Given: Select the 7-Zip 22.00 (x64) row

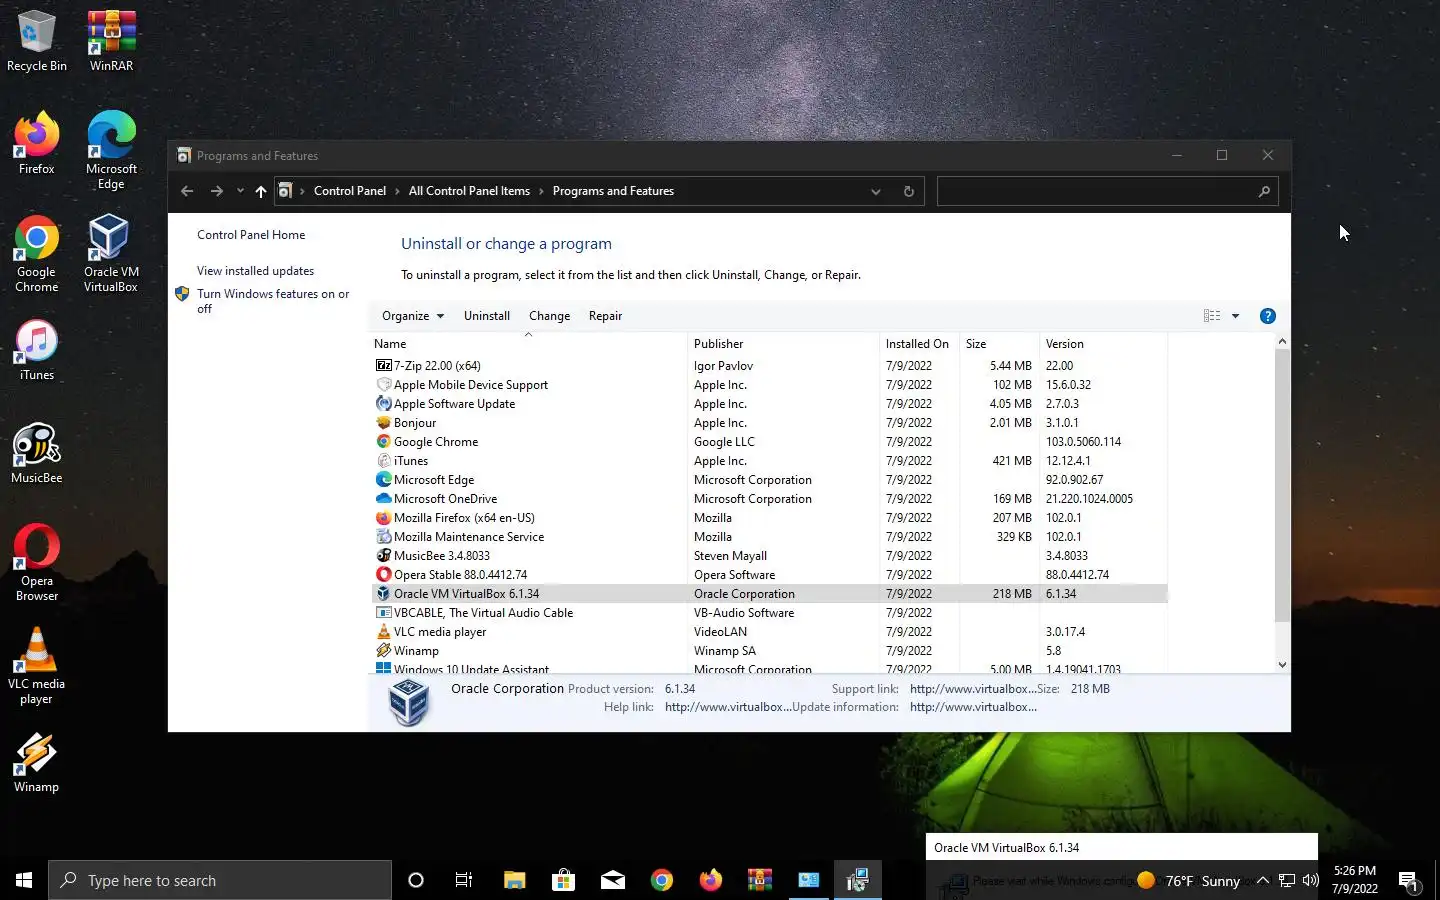Looking at the screenshot, I should (x=769, y=366).
